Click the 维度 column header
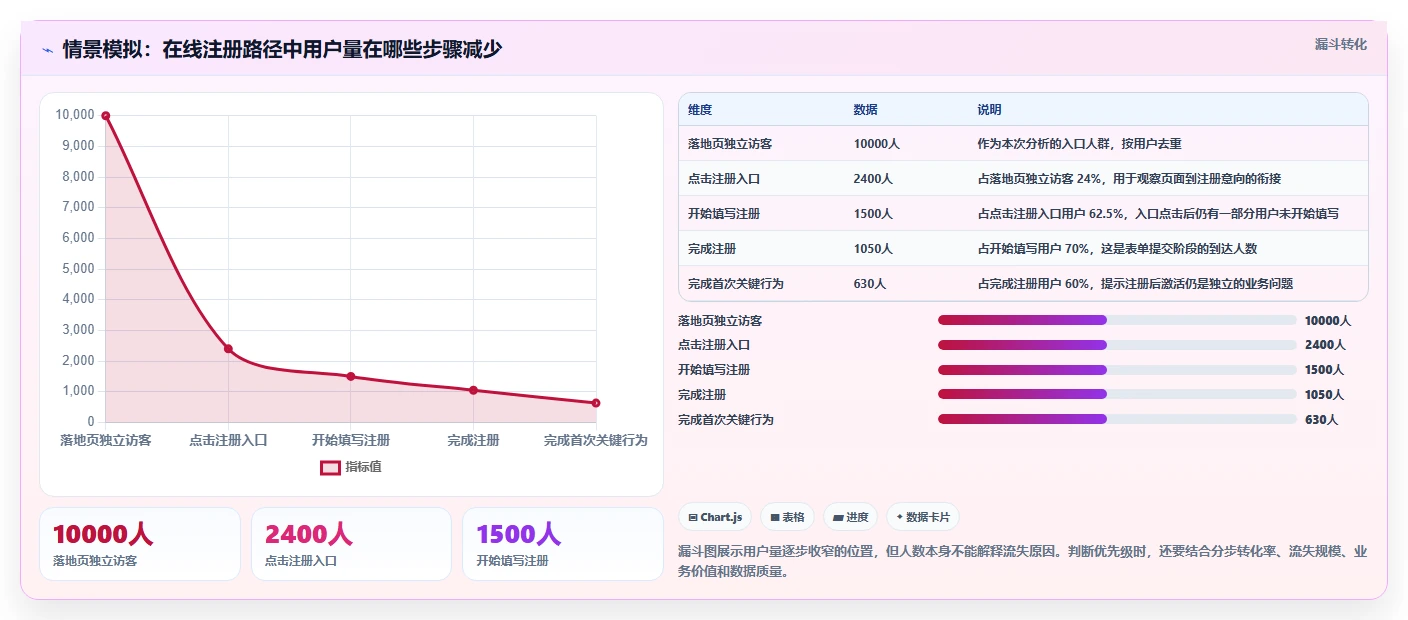 pyautogui.click(x=700, y=110)
